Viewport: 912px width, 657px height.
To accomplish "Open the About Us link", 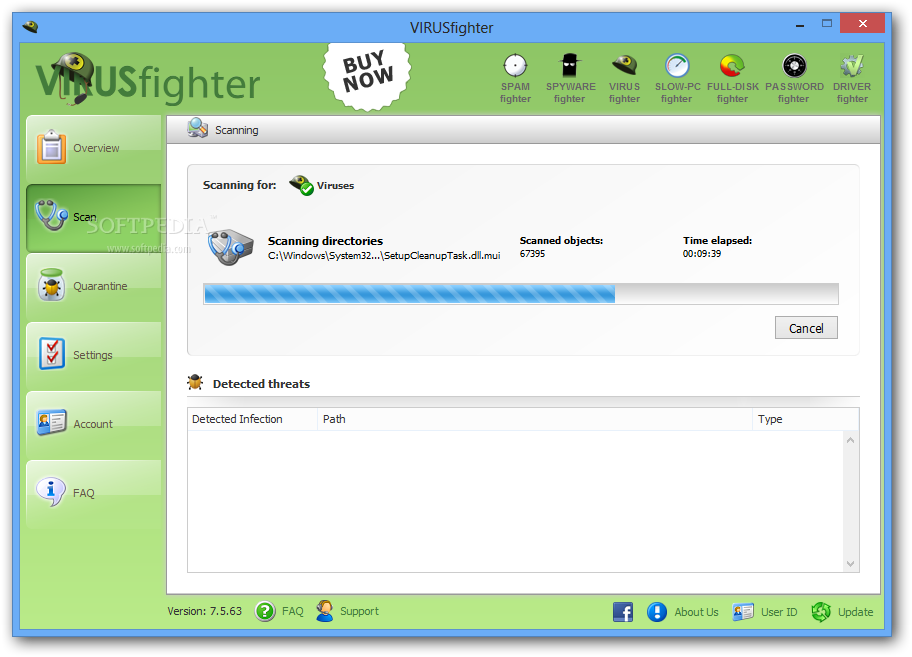I will tap(696, 612).
